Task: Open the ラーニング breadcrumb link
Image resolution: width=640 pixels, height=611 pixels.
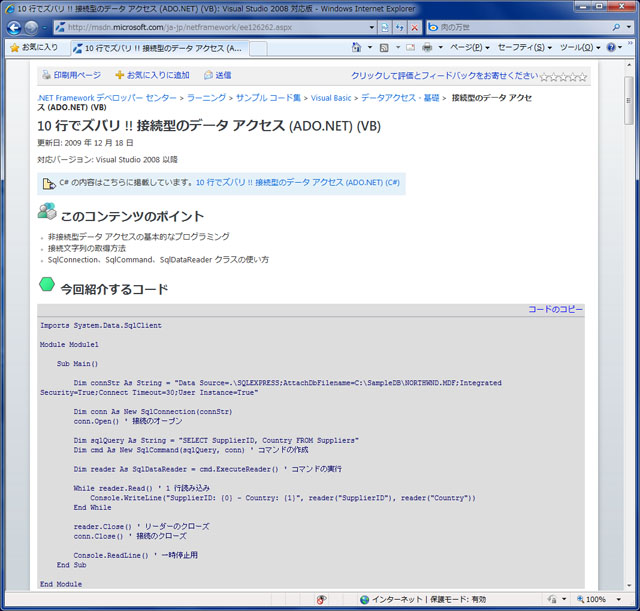Action: click(206, 98)
